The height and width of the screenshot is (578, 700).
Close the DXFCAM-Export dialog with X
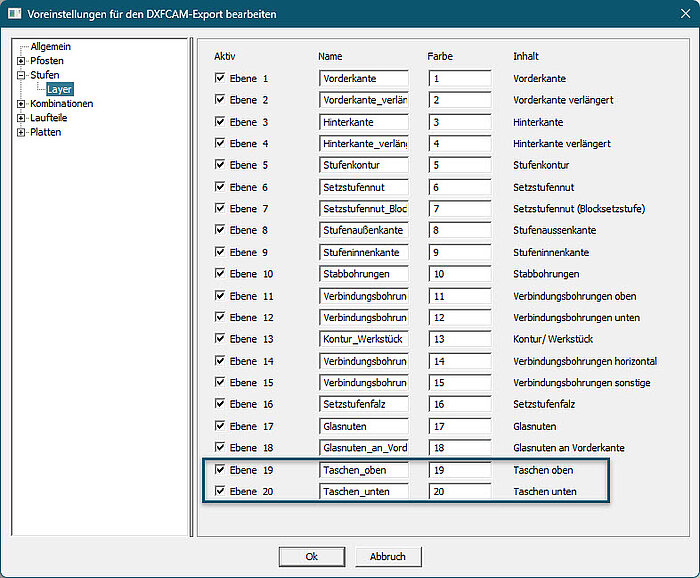(685, 14)
